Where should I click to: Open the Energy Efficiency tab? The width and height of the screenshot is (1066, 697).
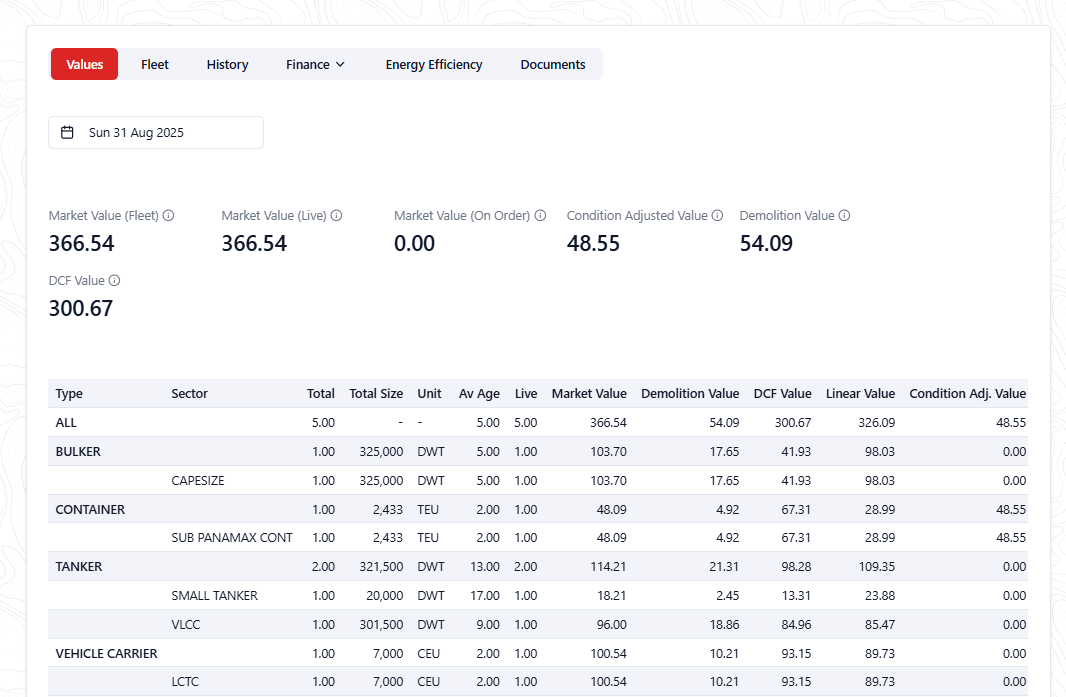[x=434, y=65]
